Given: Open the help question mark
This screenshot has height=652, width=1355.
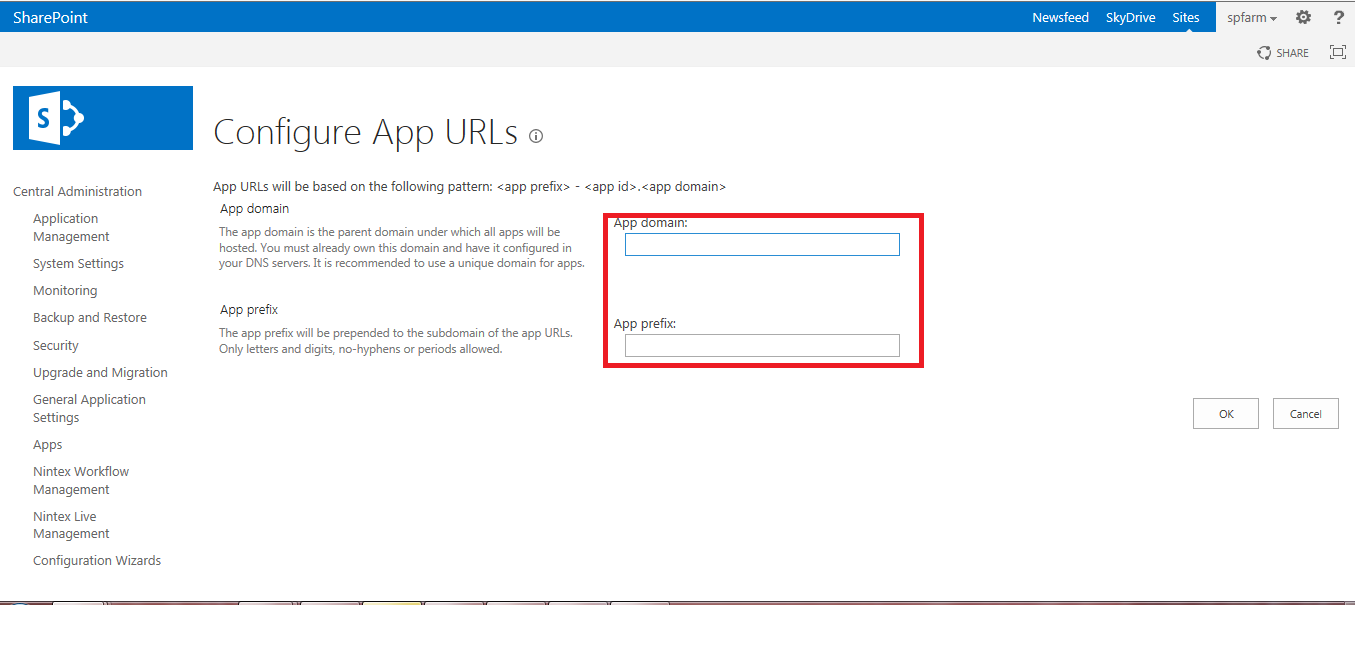Looking at the screenshot, I should pos(1339,17).
